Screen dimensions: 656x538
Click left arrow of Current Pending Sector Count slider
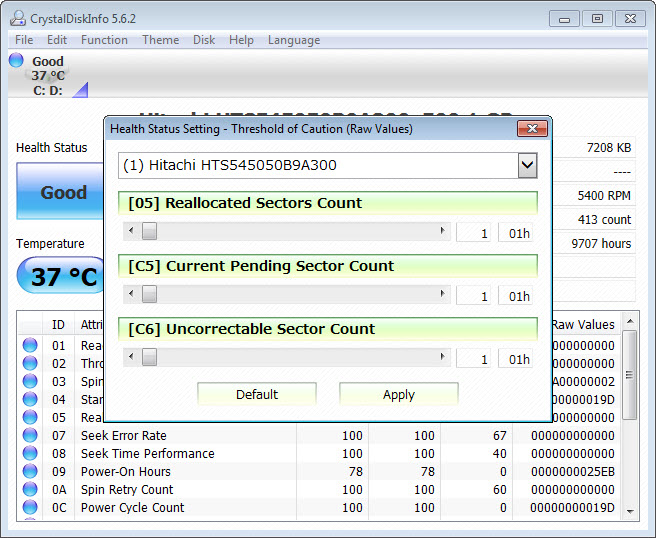pyautogui.click(x=131, y=294)
